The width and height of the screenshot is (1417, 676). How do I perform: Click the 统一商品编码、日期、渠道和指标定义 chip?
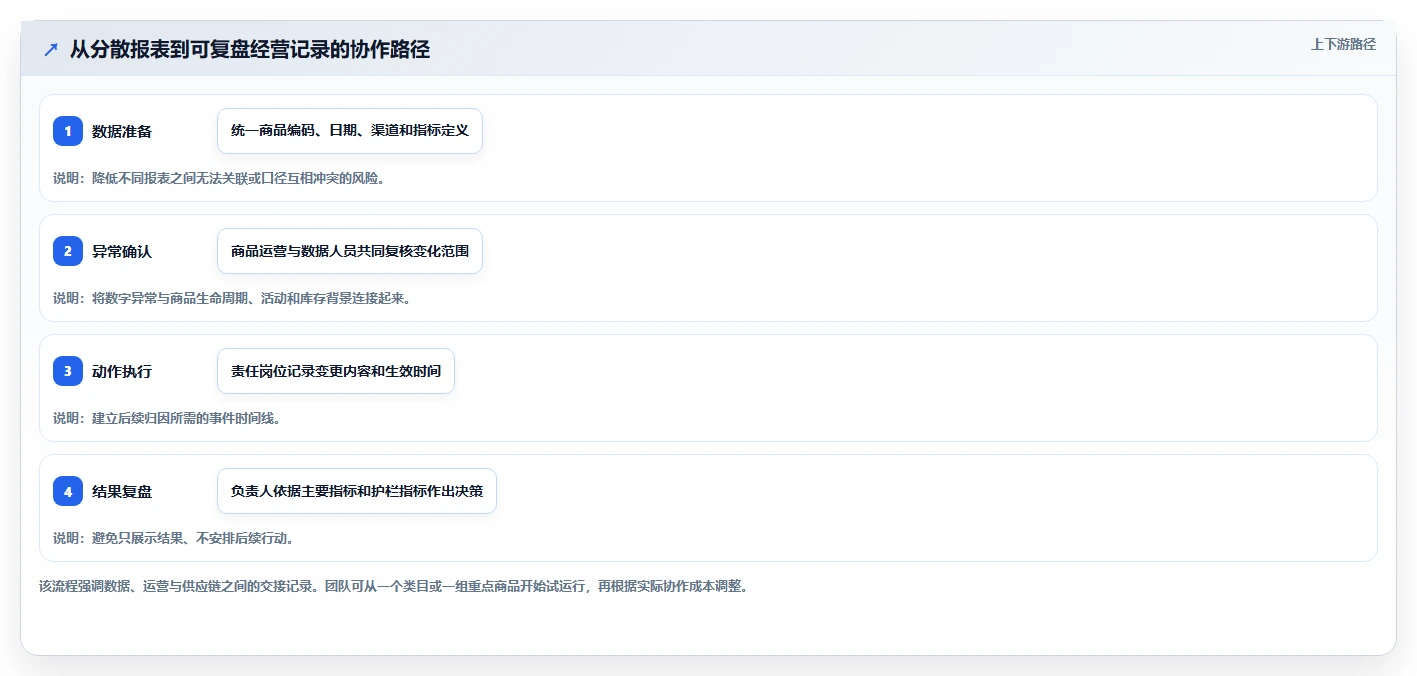(350, 131)
